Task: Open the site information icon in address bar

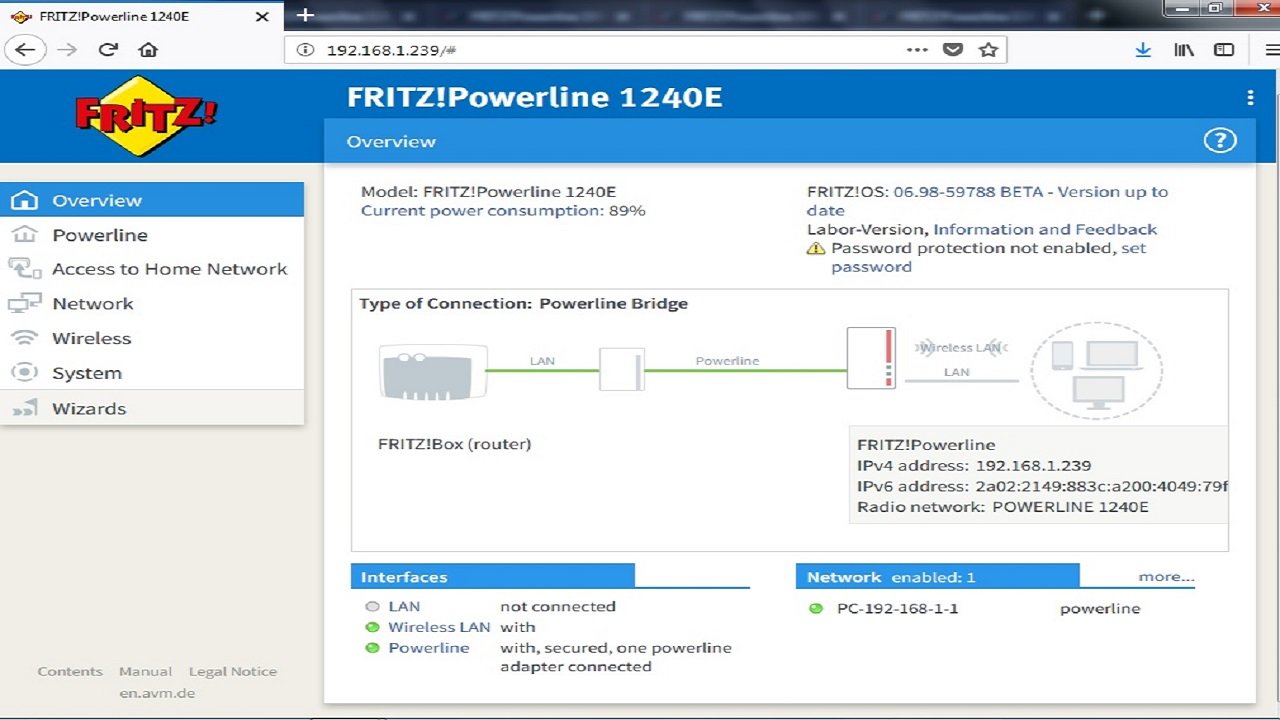Action: pos(306,50)
